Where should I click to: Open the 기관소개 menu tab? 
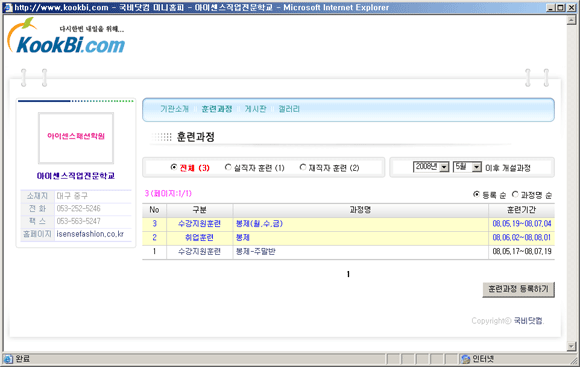pyautogui.click(x=174, y=109)
